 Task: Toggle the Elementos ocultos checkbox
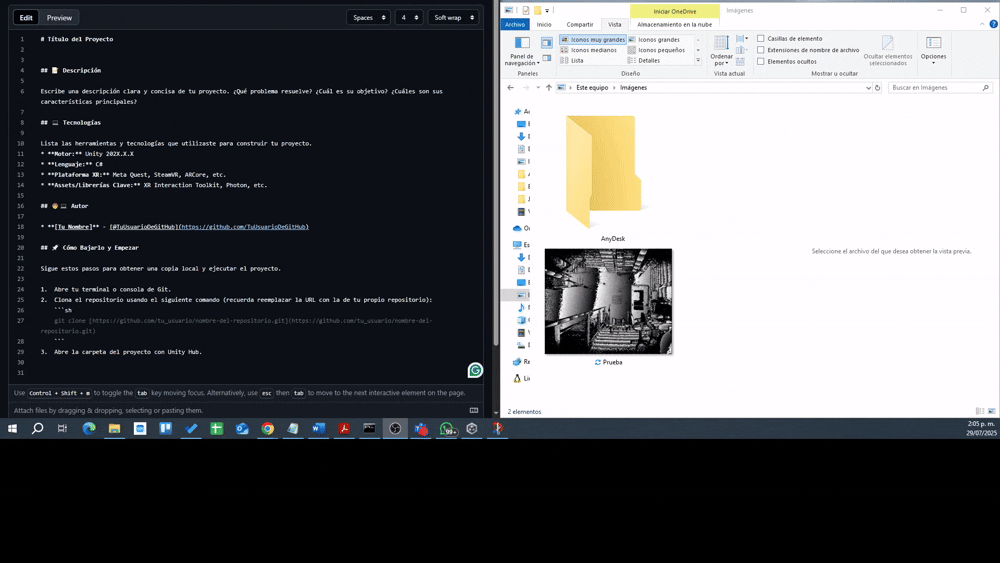coord(761,61)
